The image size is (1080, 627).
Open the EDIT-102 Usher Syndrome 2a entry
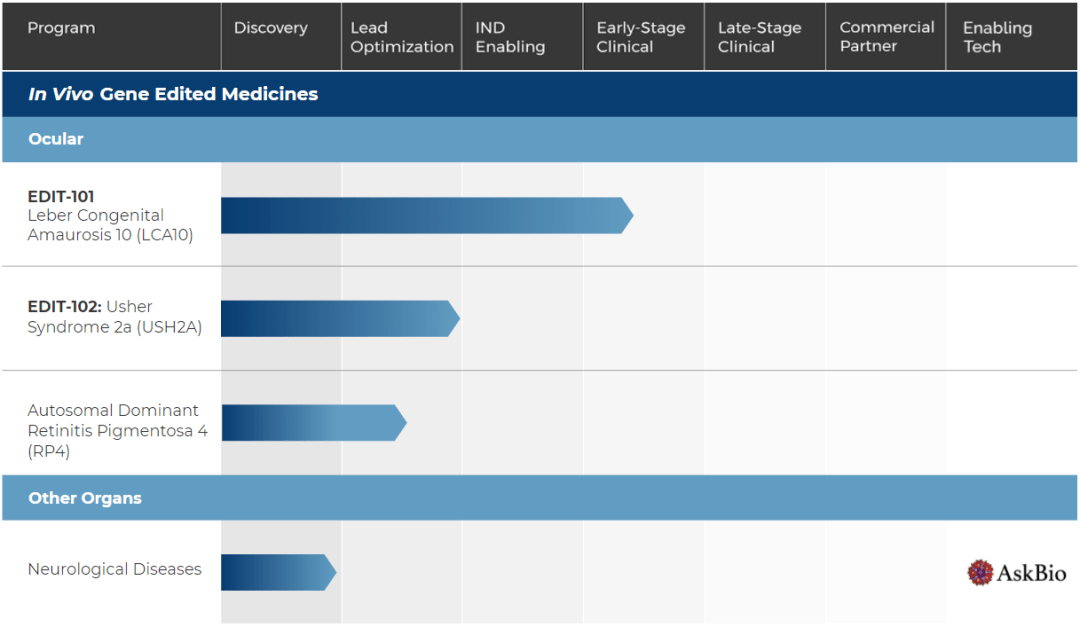click(x=114, y=317)
